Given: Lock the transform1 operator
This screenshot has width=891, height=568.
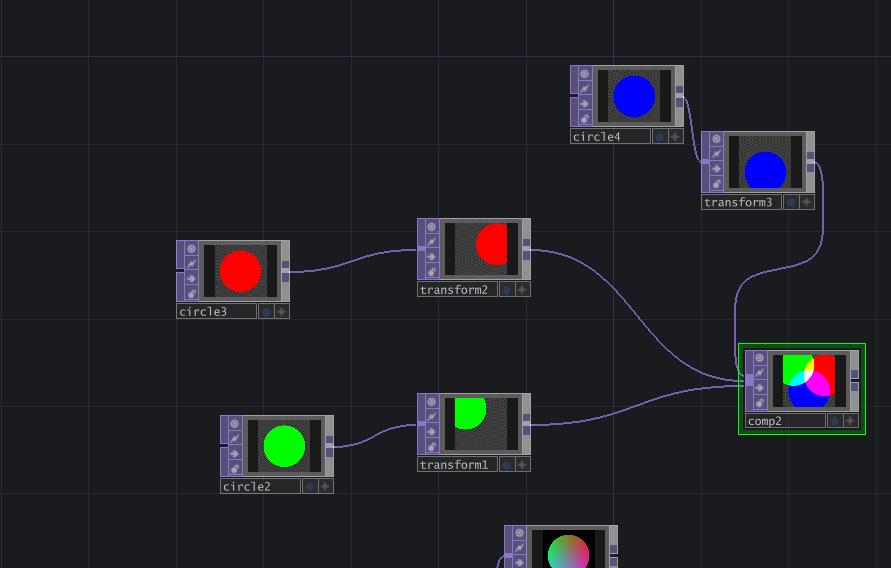Looking at the screenshot, I should [432, 446].
